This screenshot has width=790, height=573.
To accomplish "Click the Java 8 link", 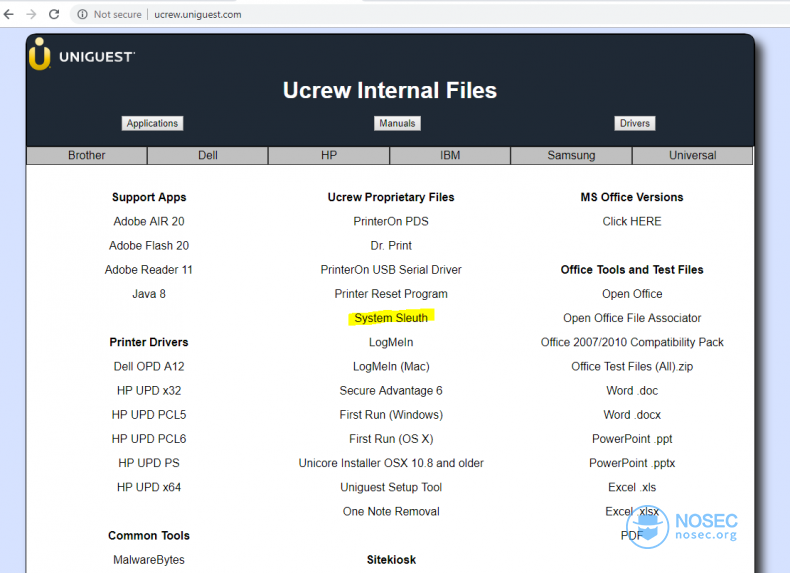I will (149, 294).
